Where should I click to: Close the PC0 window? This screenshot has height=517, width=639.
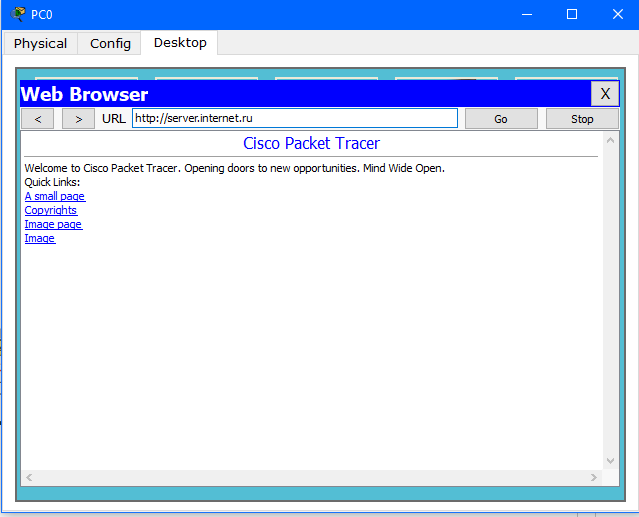[618, 15]
